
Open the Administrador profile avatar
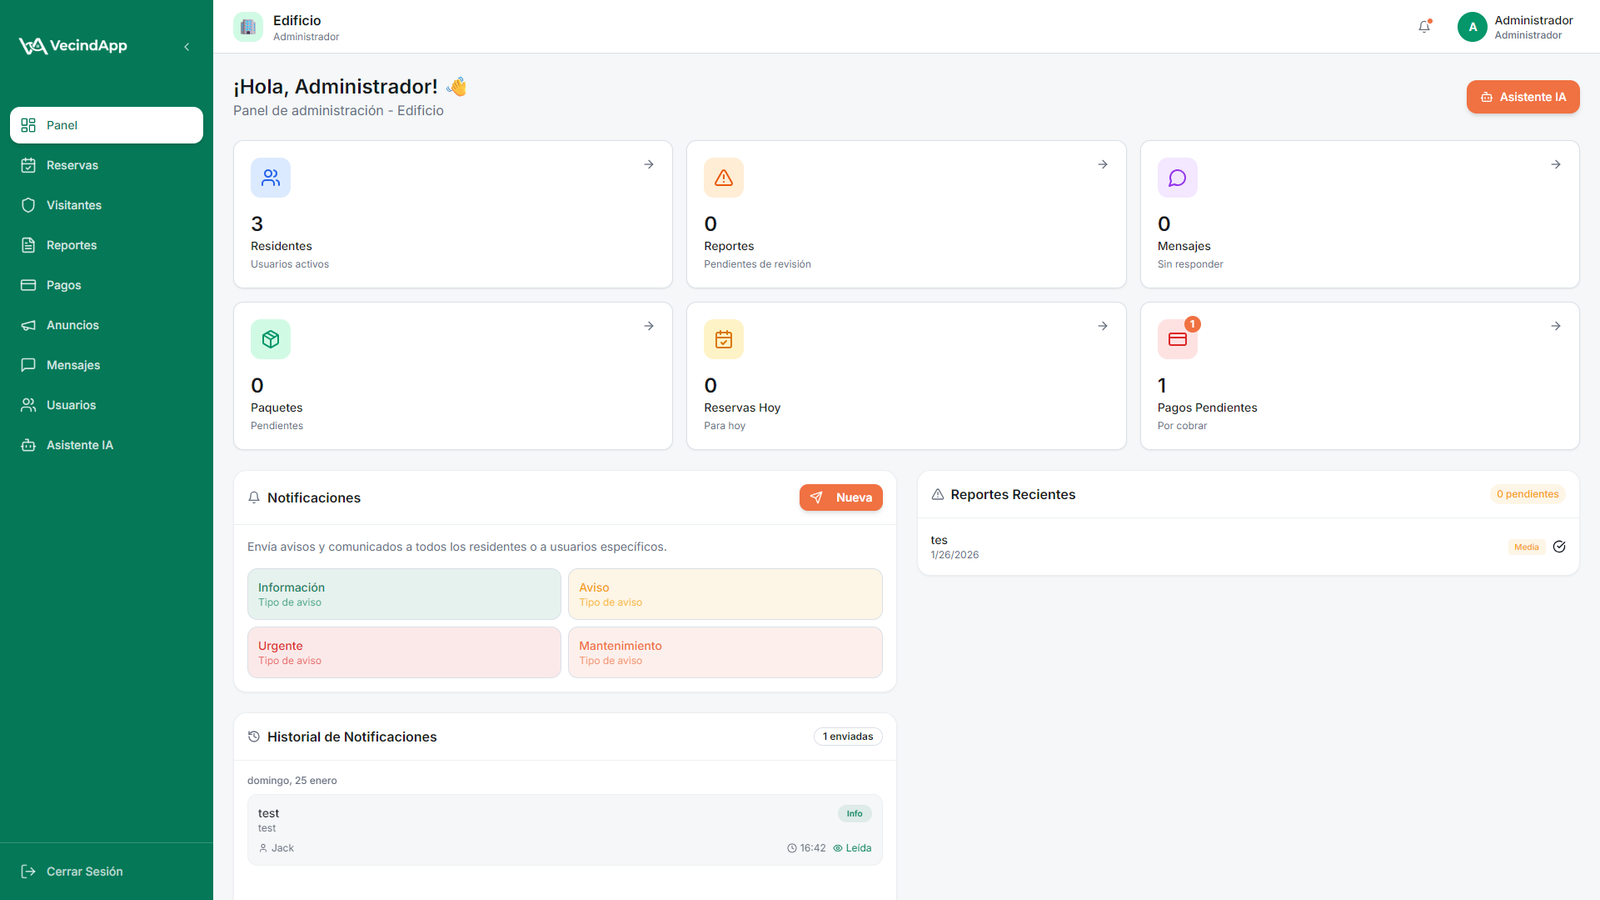tap(1472, 27)
